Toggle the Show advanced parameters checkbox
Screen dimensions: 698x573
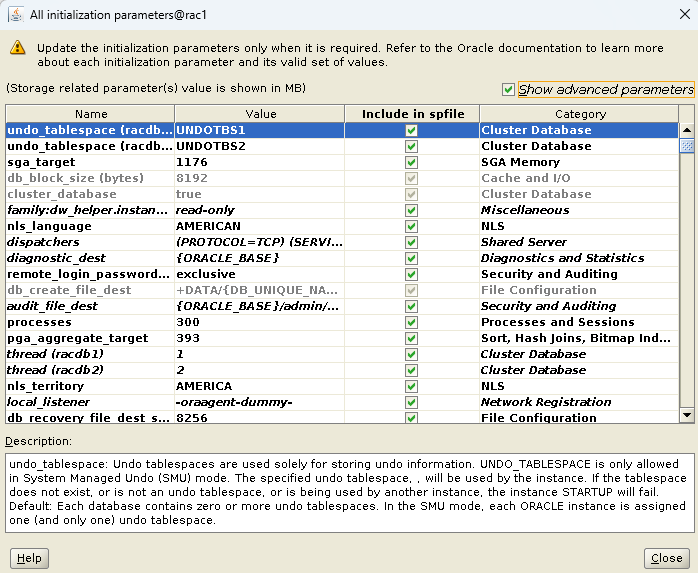[x=508, y=89]
